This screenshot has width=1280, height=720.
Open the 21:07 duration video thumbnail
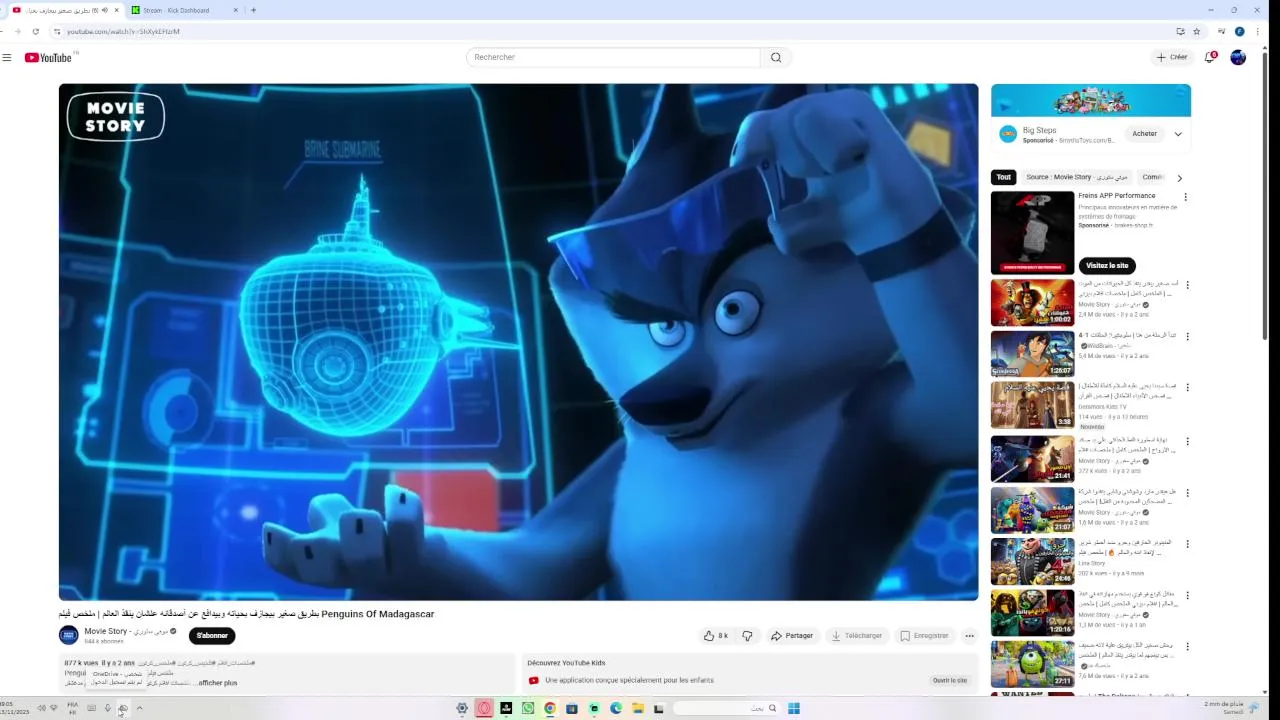[x=1032, y=510]
